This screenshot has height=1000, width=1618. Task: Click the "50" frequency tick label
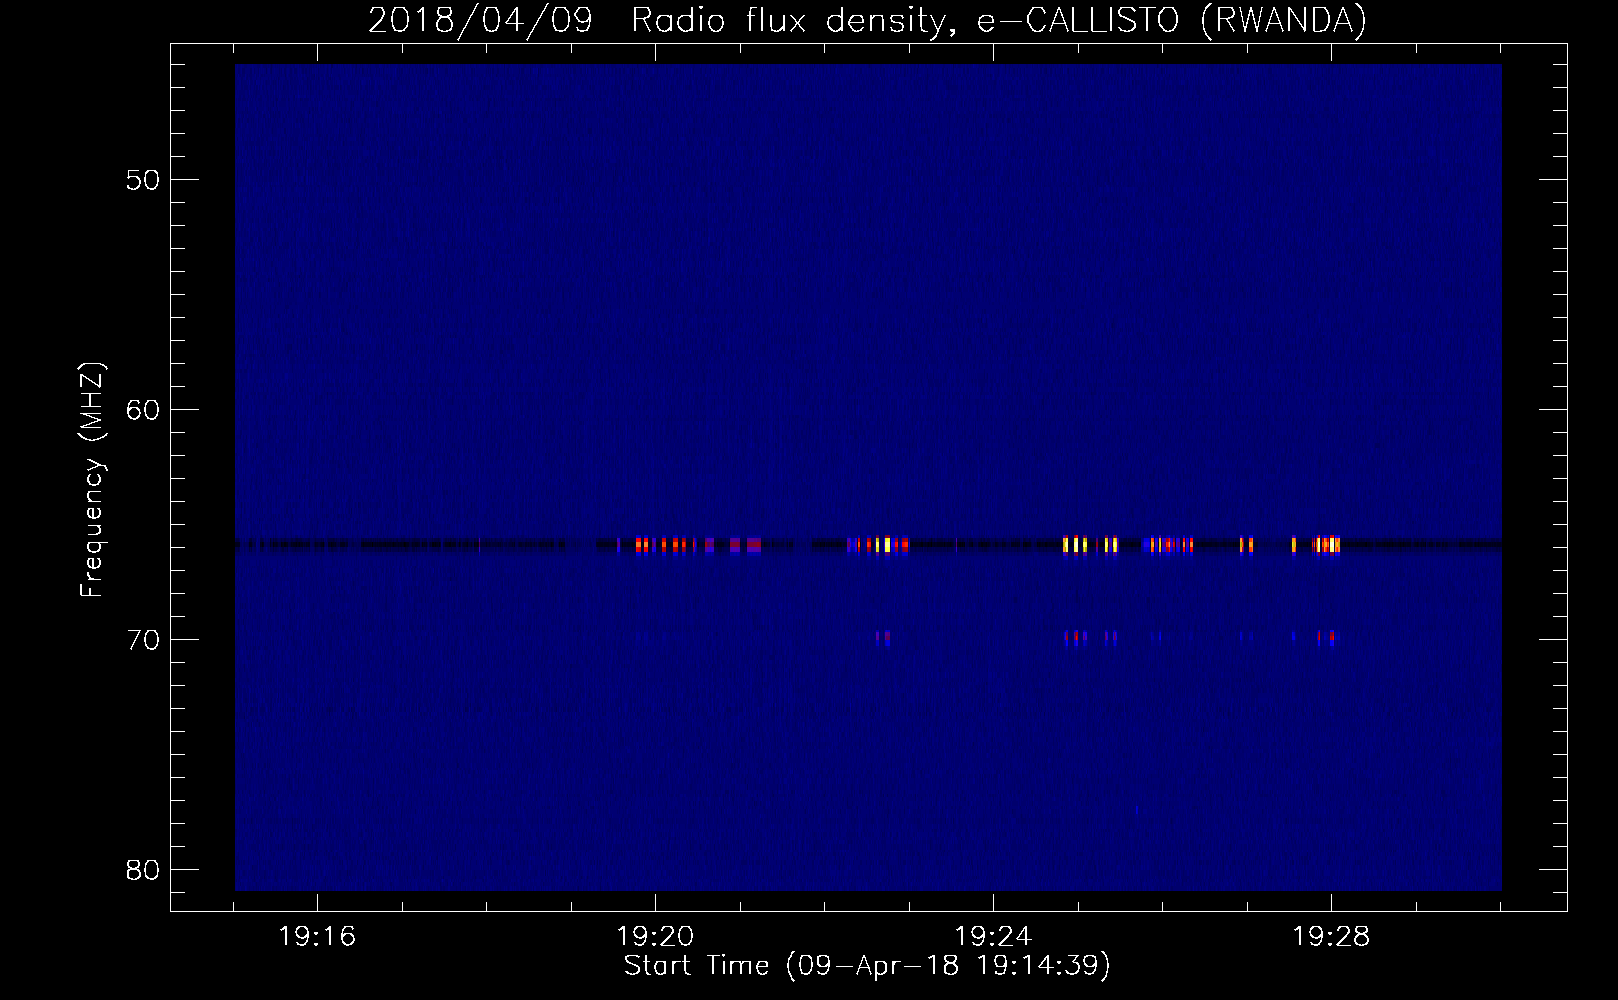tap(143, 180)
